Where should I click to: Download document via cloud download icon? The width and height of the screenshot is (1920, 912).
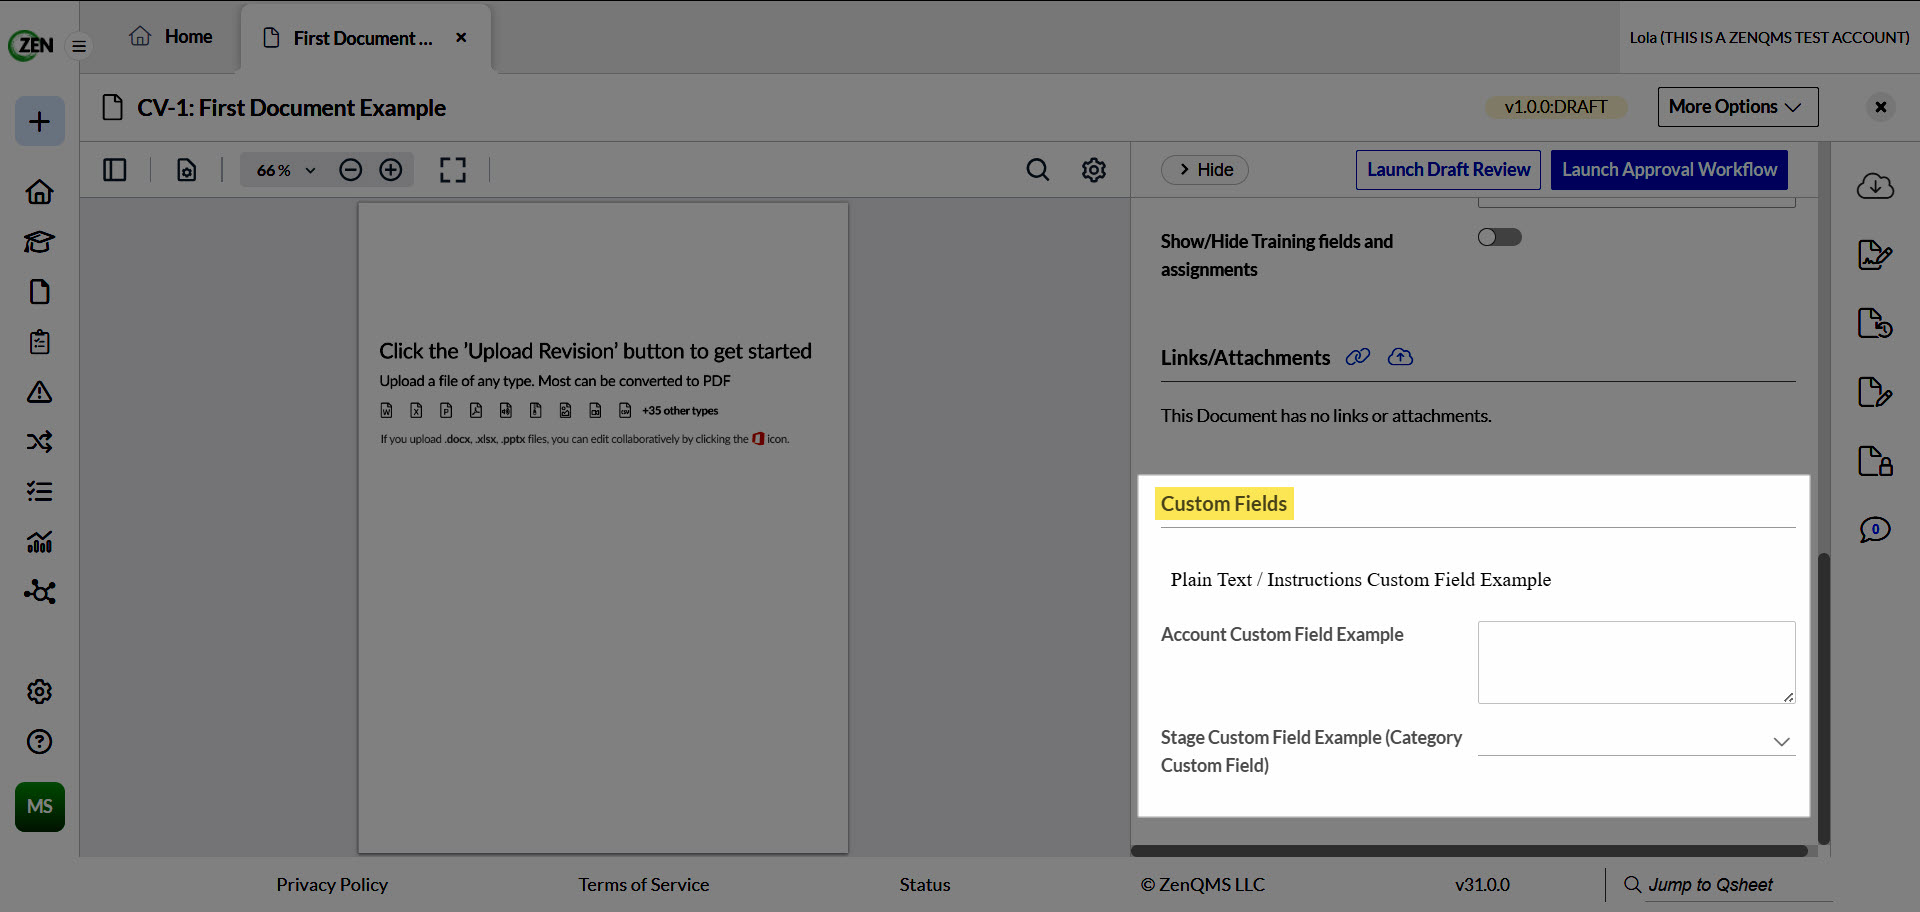1875,186
